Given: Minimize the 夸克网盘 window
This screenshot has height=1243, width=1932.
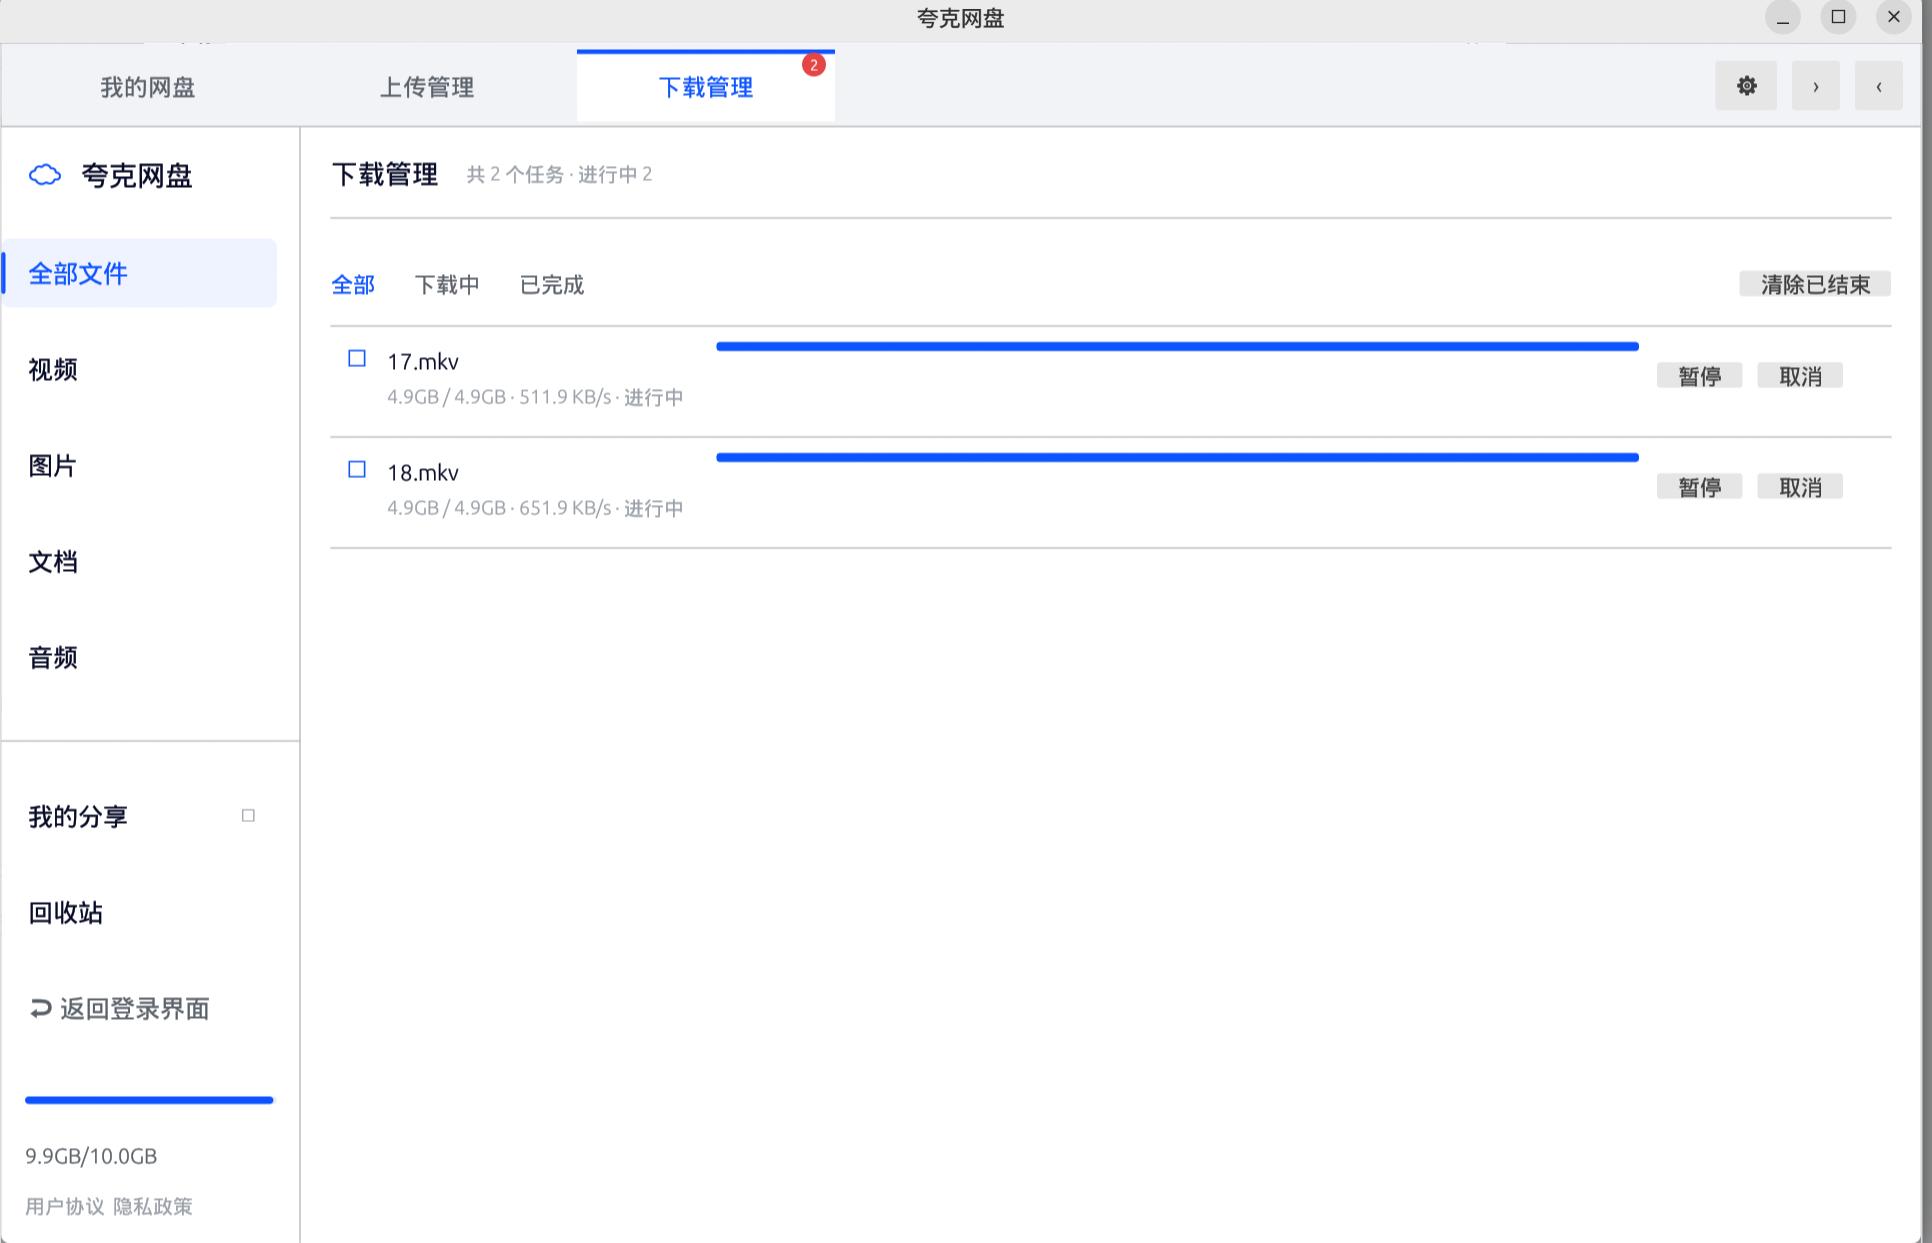Looking at the screenshot, I should click(x=1782, y=17).
